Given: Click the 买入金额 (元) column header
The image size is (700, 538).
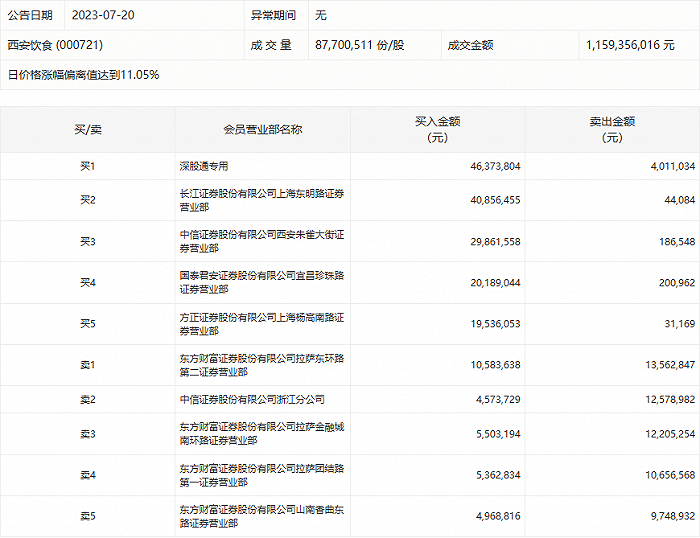Looking at the screenshot, I should click(438, 129).
